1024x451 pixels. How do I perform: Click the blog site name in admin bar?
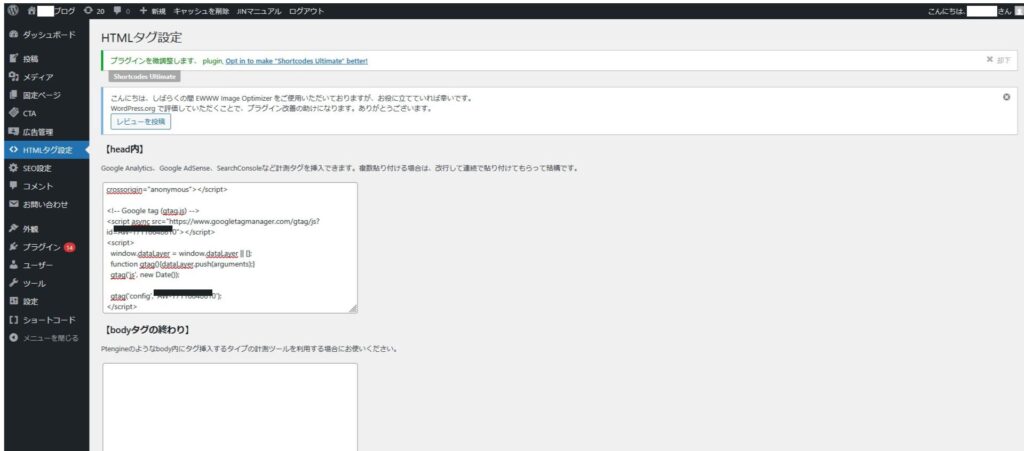pos(57,11)
